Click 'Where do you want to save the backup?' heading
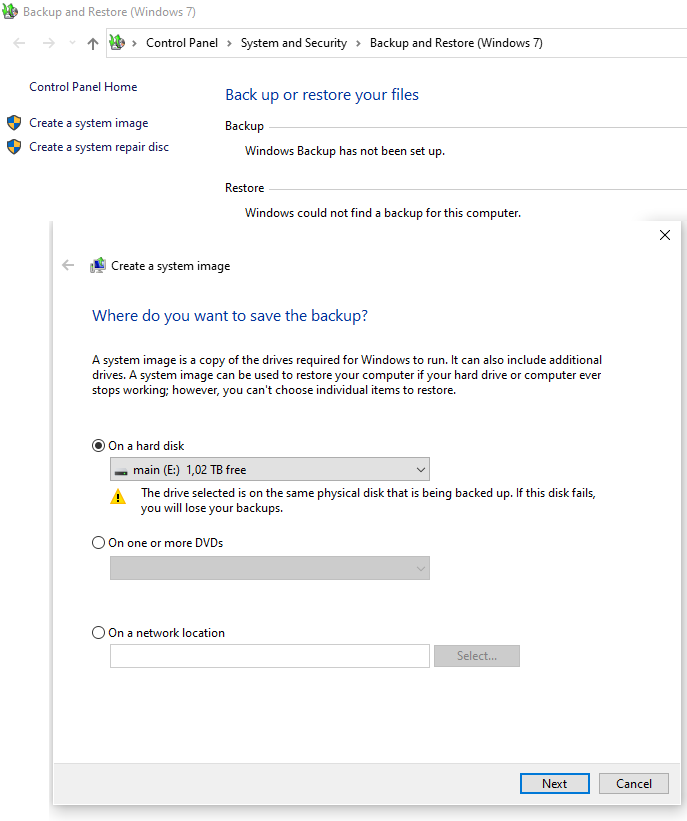This screenshot has height=821, width=687. click(x=230, y=316)
